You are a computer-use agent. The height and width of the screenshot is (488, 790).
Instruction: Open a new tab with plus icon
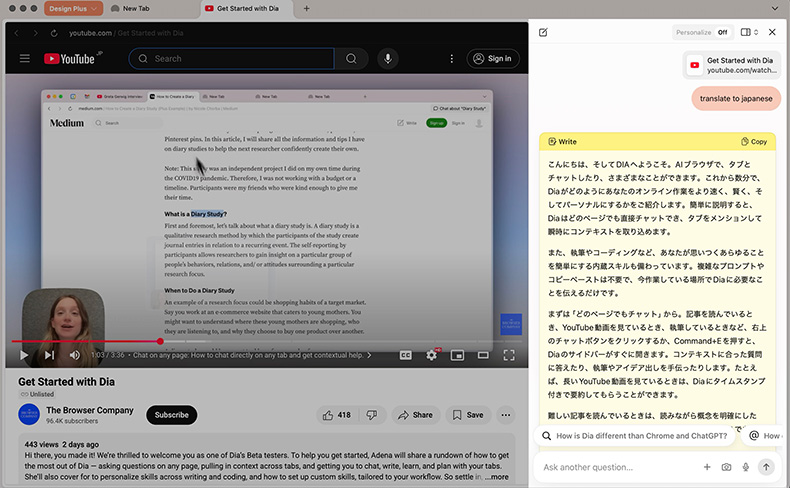[x=306, y=9]
